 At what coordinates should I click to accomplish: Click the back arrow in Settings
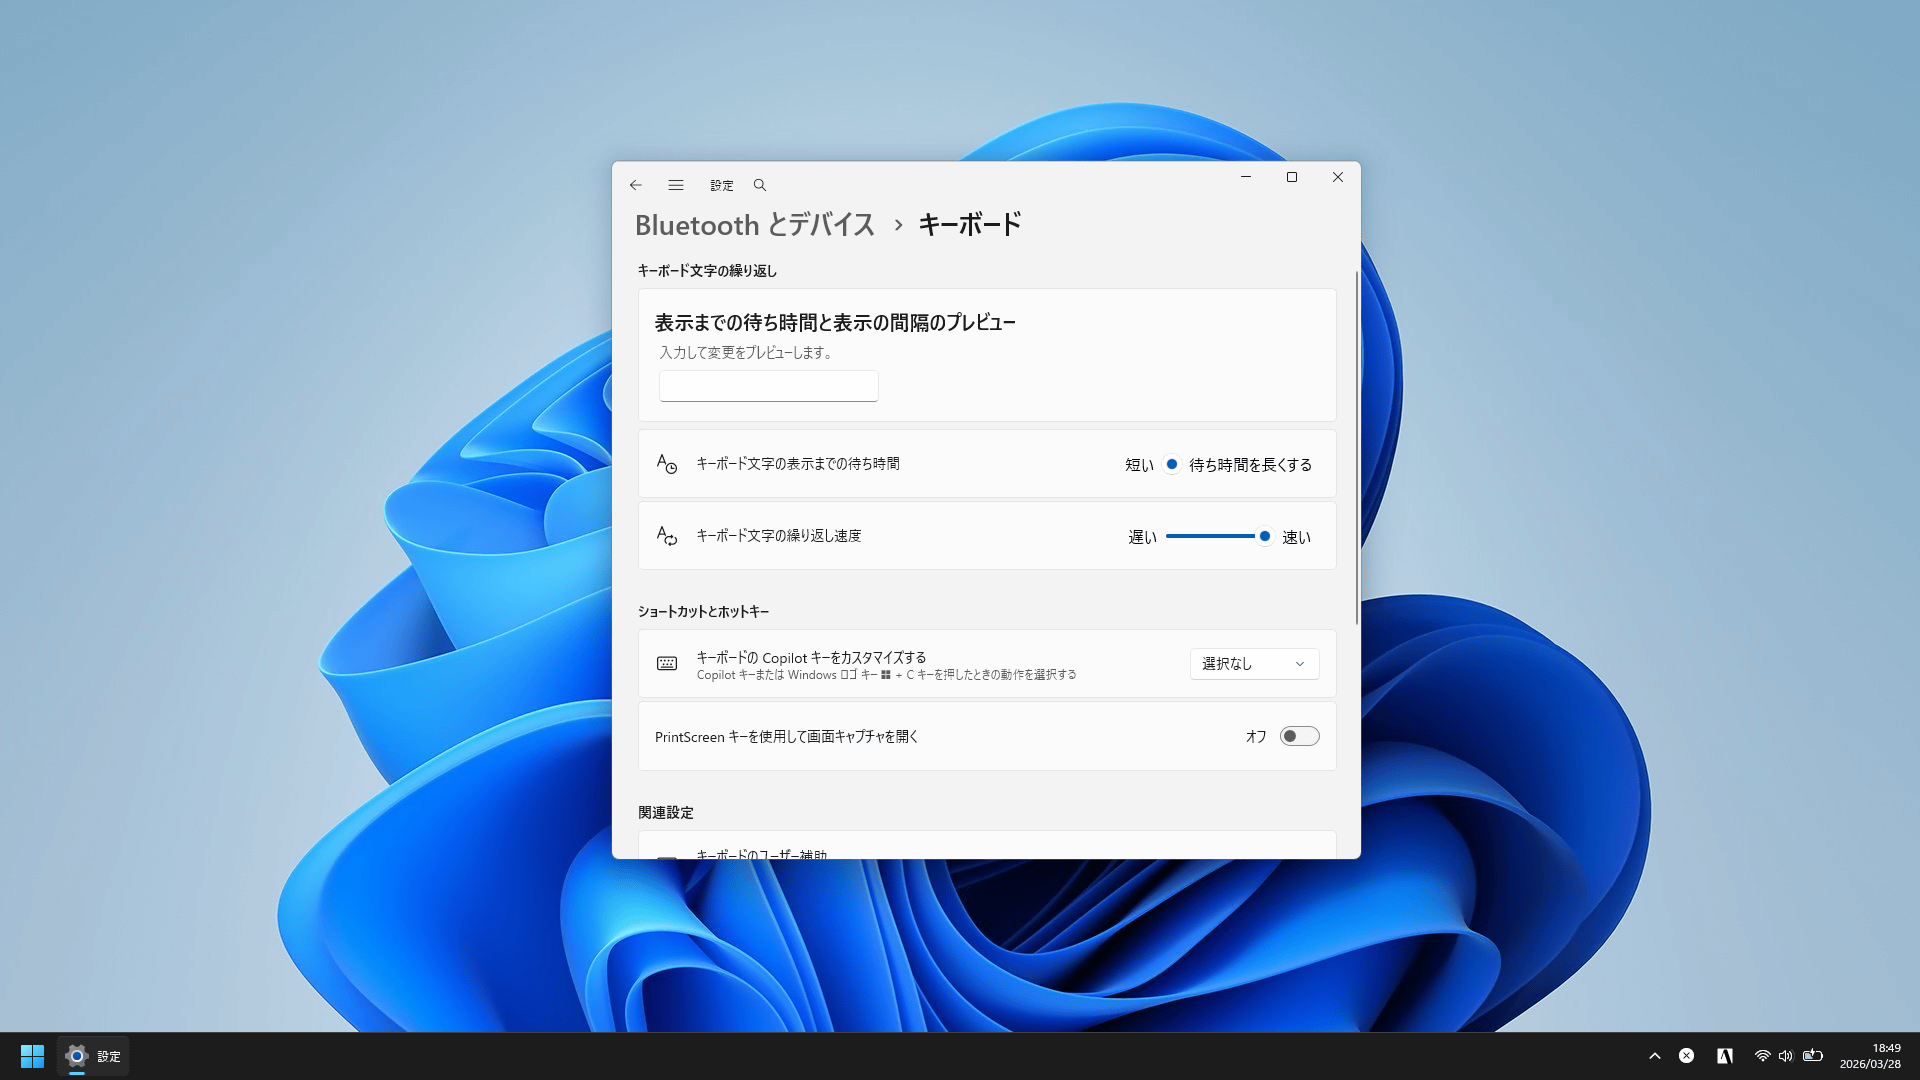[636, 185]
